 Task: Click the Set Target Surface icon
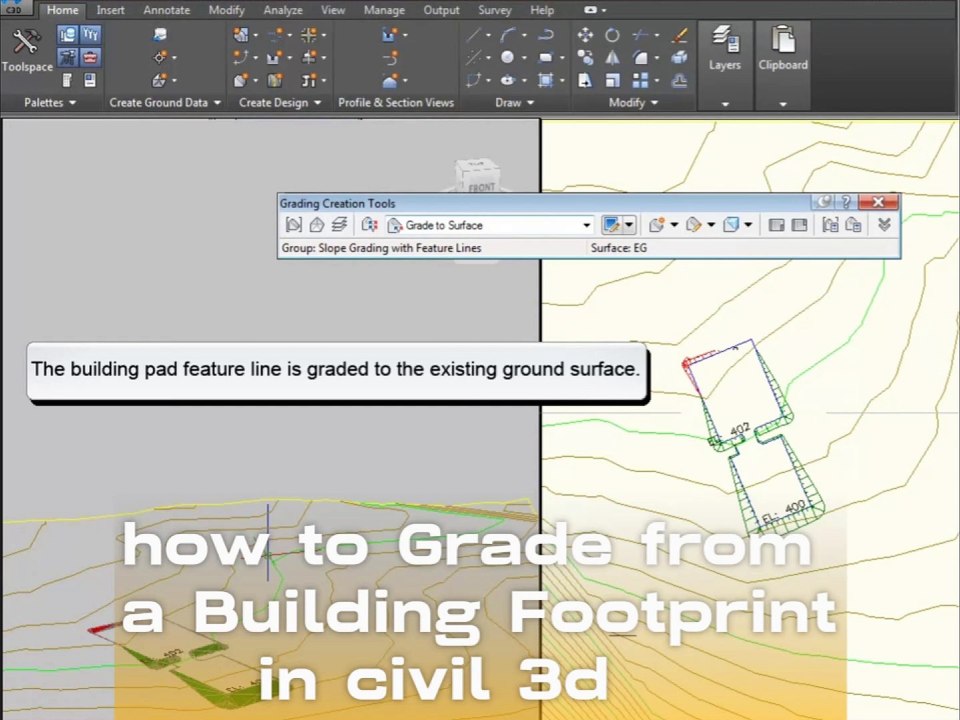click(317, 225)
